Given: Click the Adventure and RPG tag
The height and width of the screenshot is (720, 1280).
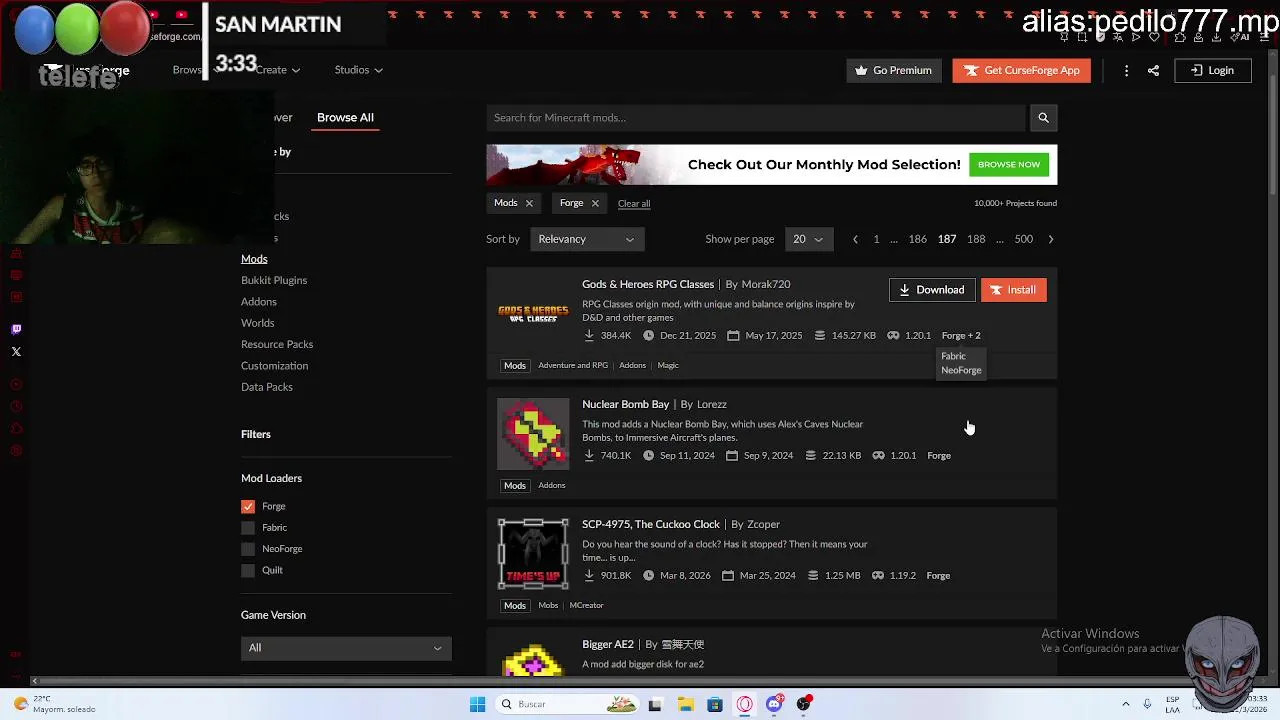Looking at the screenshot, I should click(x=573, y=365).
